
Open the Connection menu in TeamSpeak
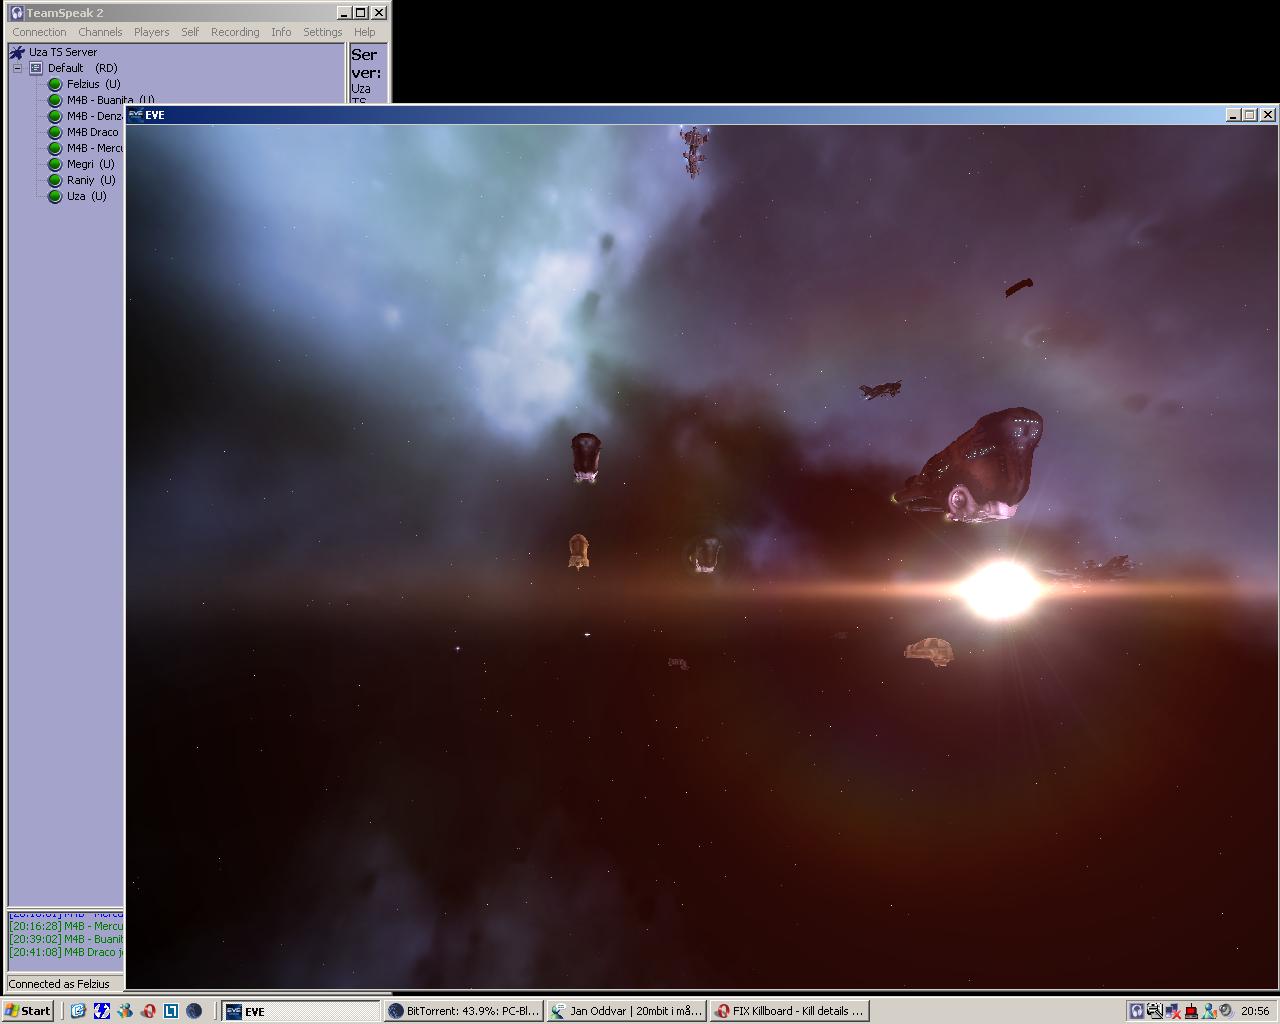[39, 32]
